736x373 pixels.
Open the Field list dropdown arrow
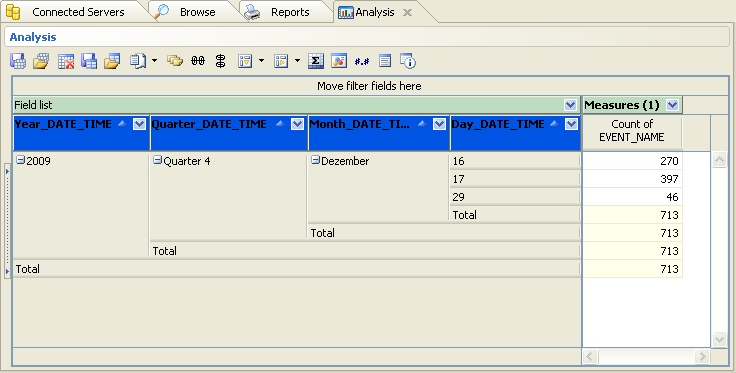[x=570, y=105]
